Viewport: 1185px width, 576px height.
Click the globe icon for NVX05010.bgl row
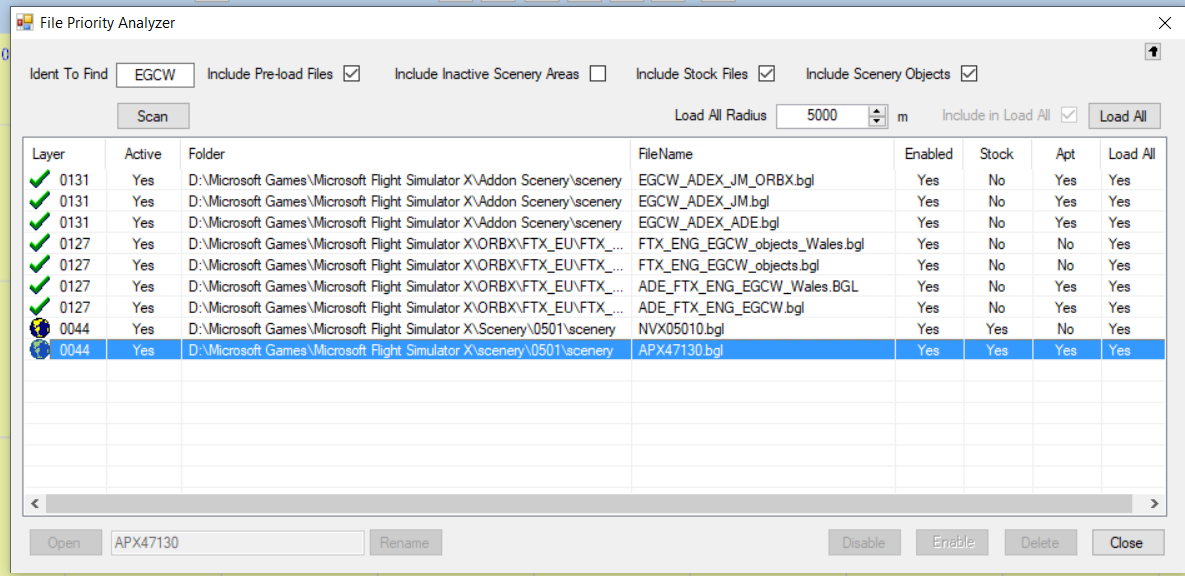tap(40, 329)
